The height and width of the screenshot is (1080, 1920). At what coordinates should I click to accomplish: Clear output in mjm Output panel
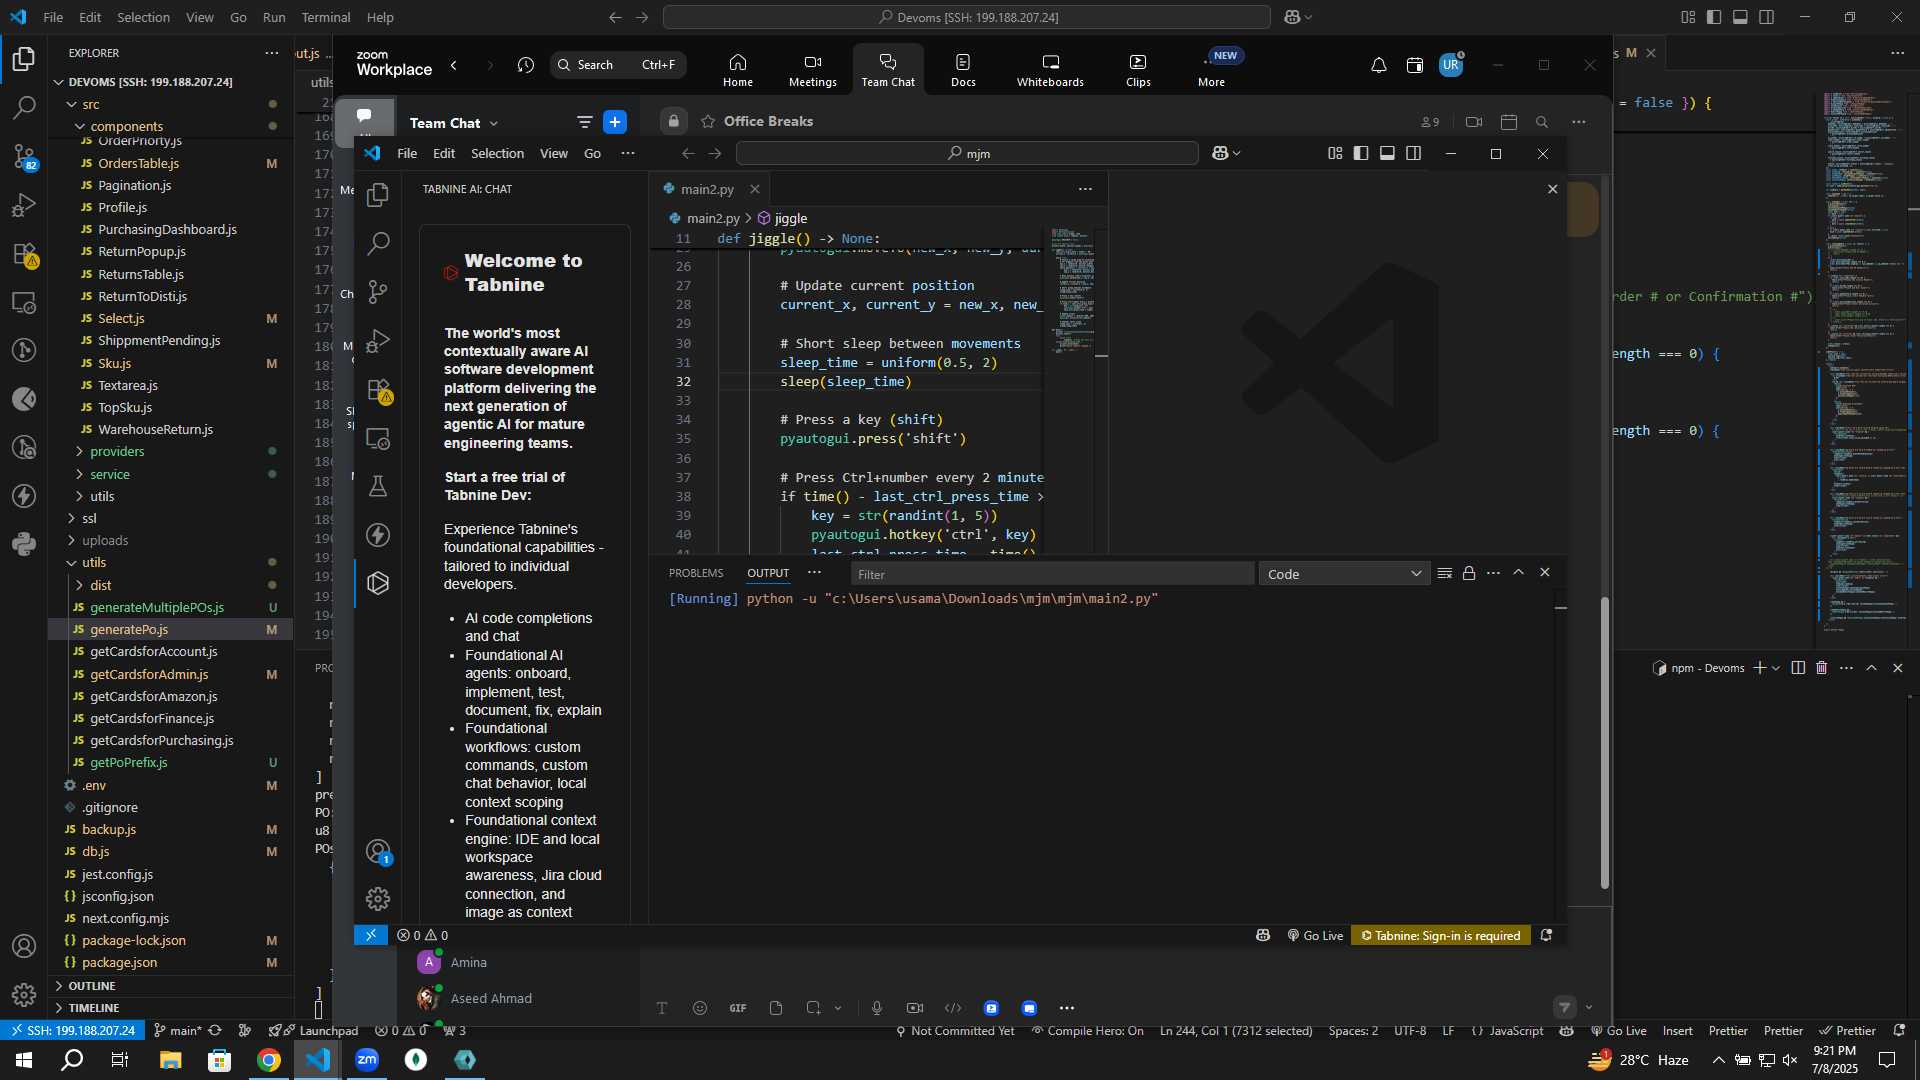tap(1444, 573)
